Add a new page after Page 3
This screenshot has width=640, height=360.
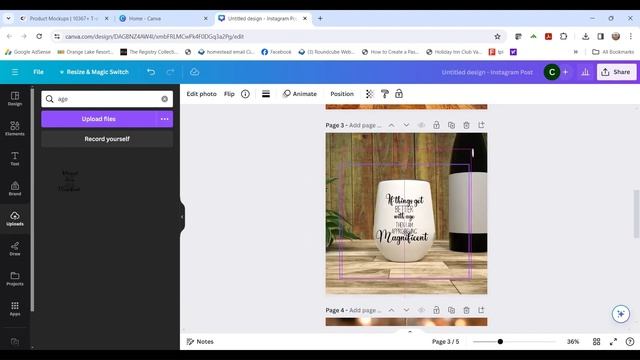[481, 125]
